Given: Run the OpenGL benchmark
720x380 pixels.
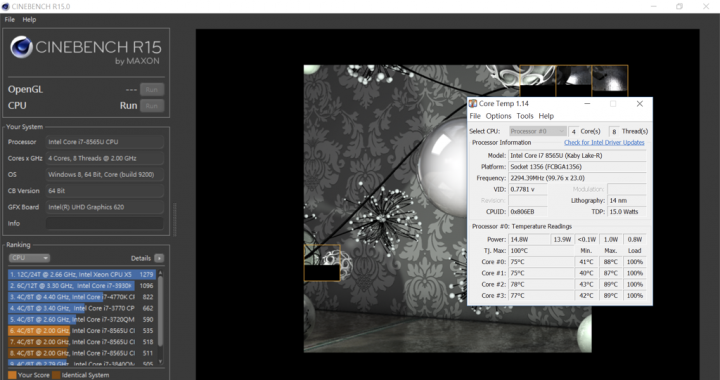Looking at the screenshot, I should 152,89.
